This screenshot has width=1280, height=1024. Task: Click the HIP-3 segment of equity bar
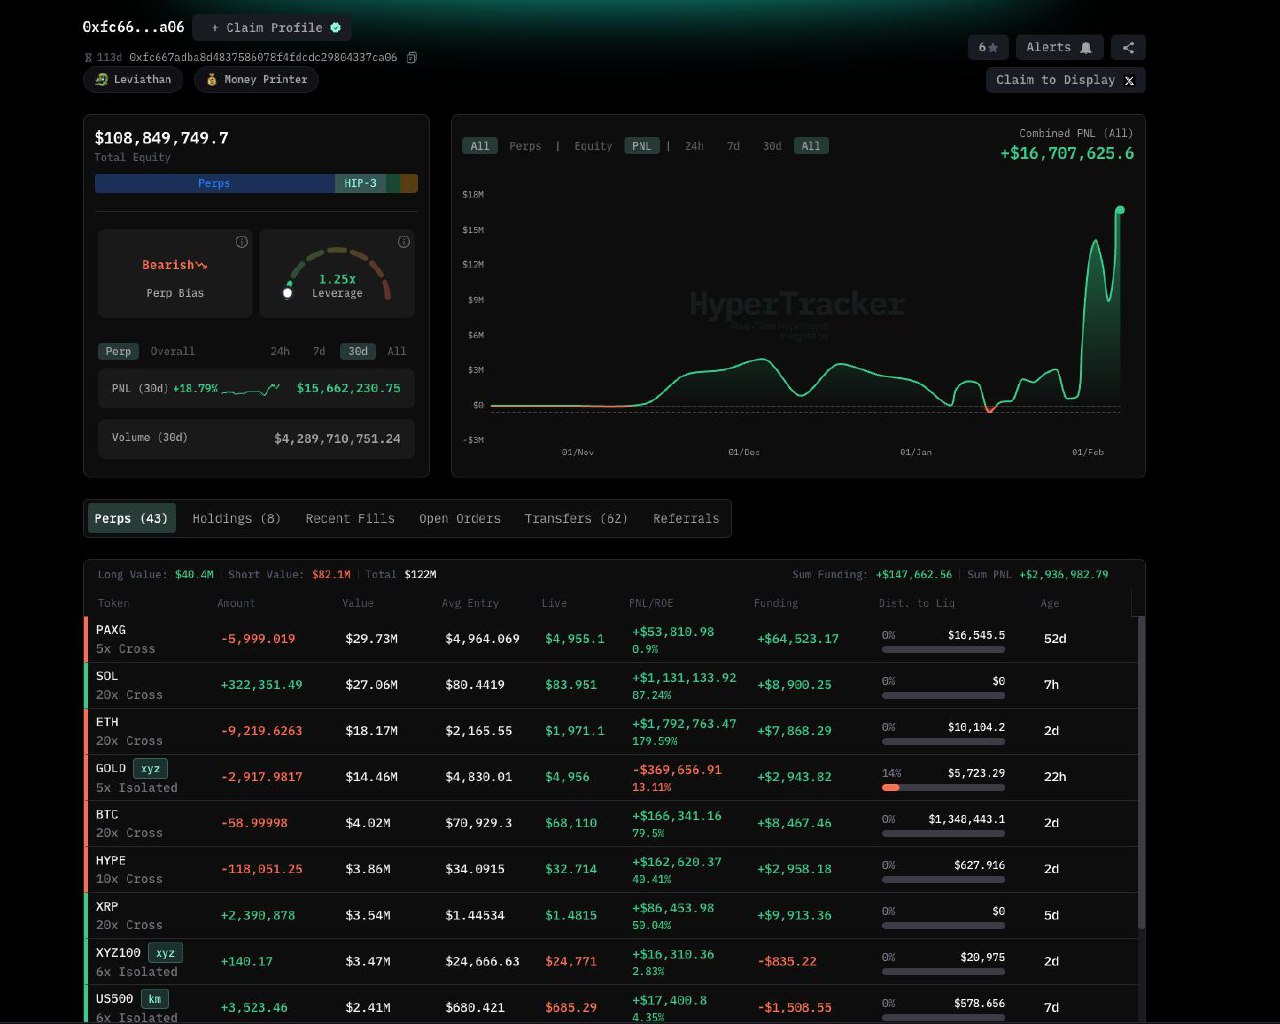(360, 184)
